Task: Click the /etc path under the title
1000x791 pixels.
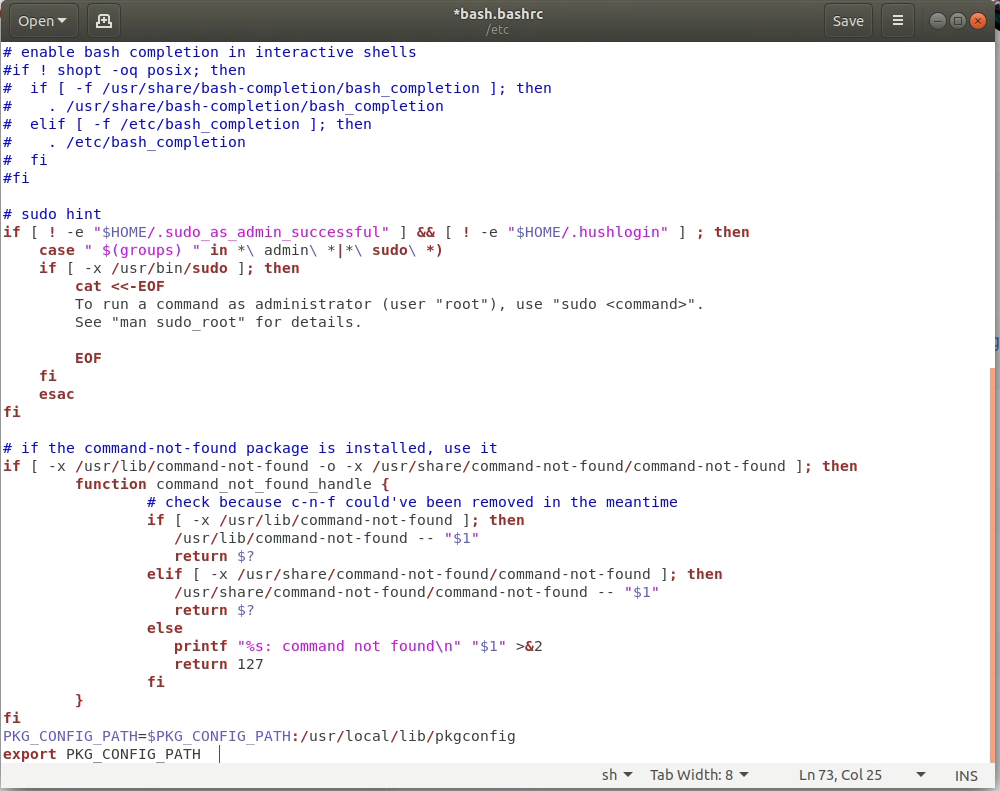Action: tap(498, 29)
